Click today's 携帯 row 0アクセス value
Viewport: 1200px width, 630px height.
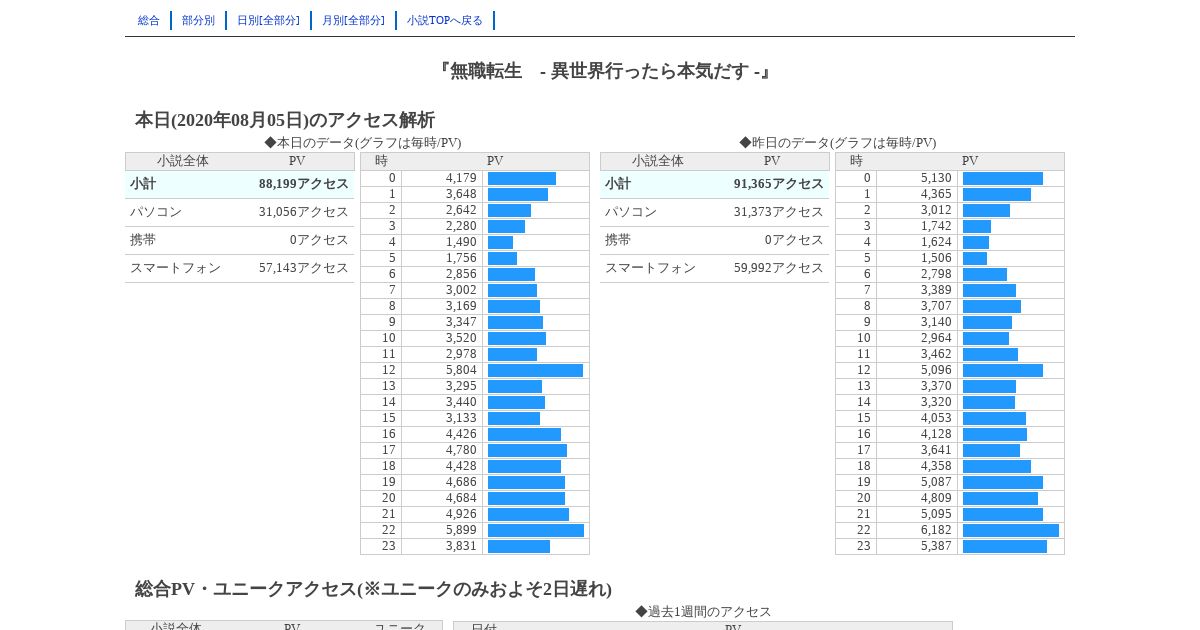pyautogui.click(x=319, y=240)
